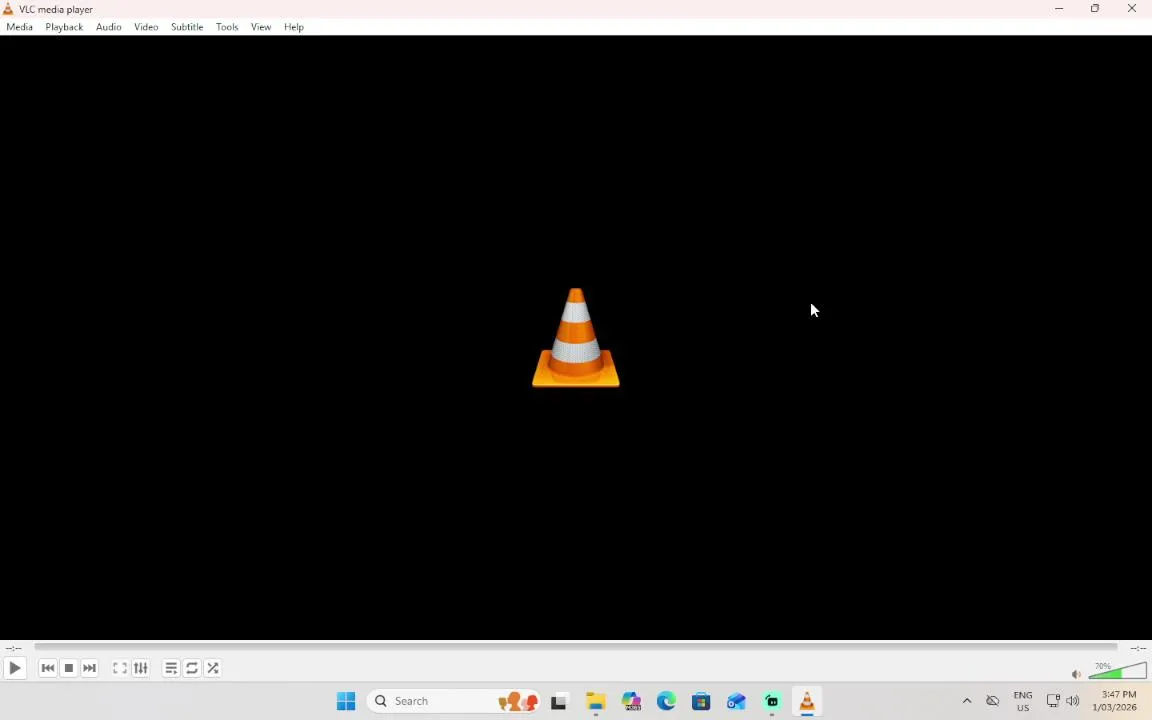Set volume on the green volume slider
Image resolution: width=1152 pixels, height=720 pixels.
(x=1117, y=670)
